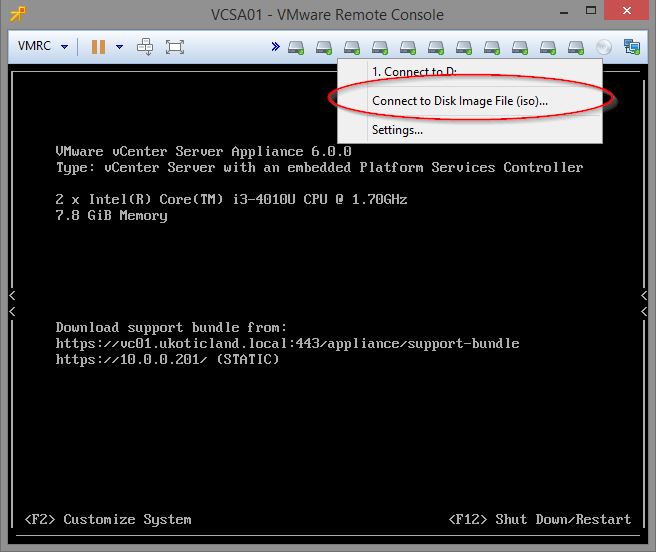656x552 pixels.
Task: Click the vc01.ukoticland.local support-bundle URL text
Action: [x=287, y=344]
